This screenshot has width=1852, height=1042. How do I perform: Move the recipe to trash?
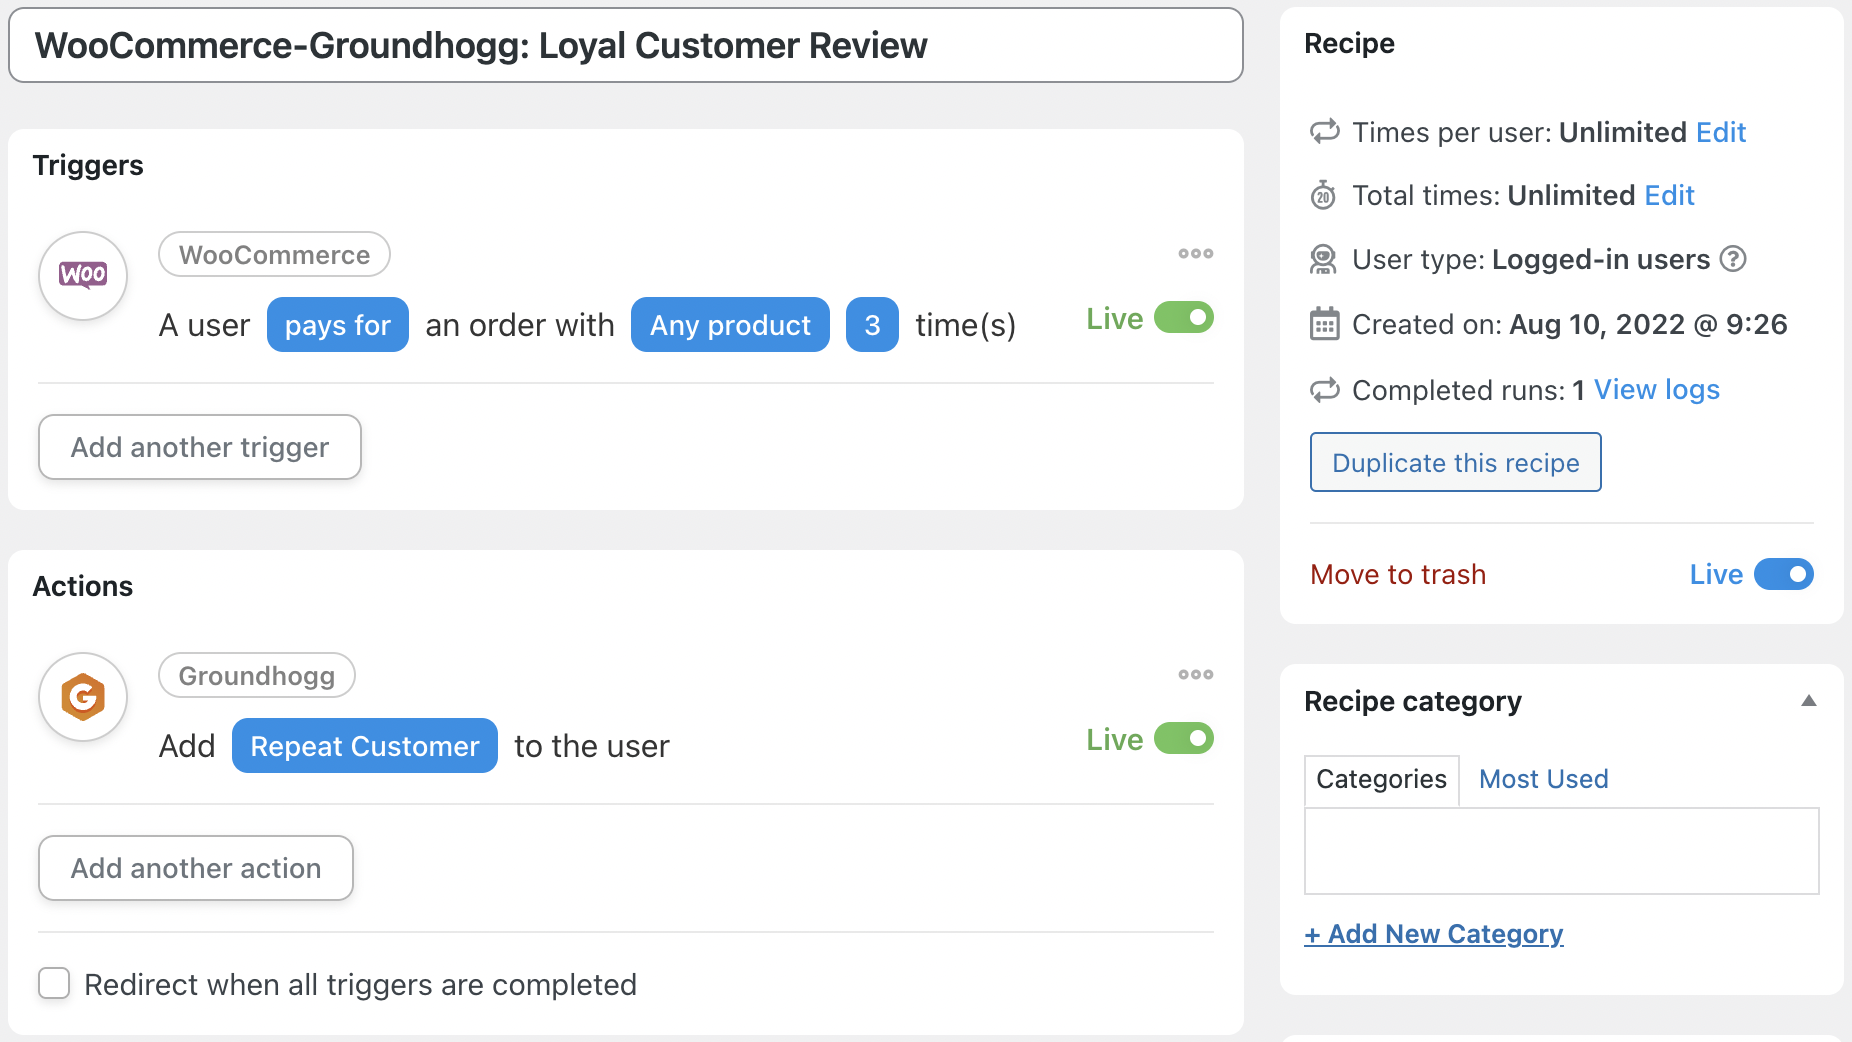(1398, 574)
